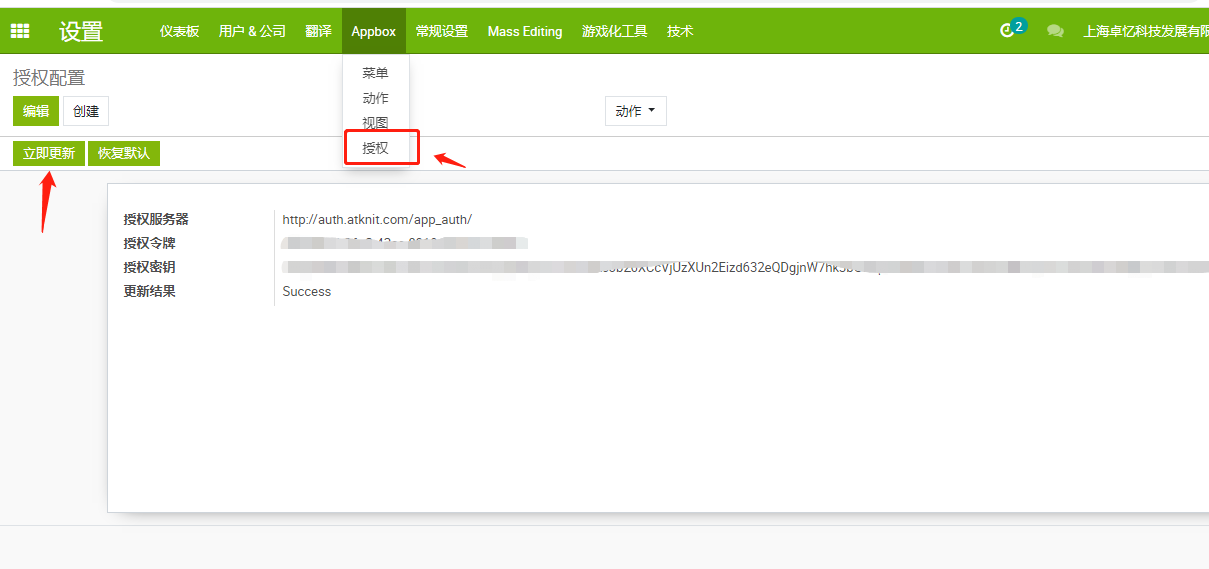Click the 编辑 button
Screen dimensions: 1209x569
(x=36, y=111)
